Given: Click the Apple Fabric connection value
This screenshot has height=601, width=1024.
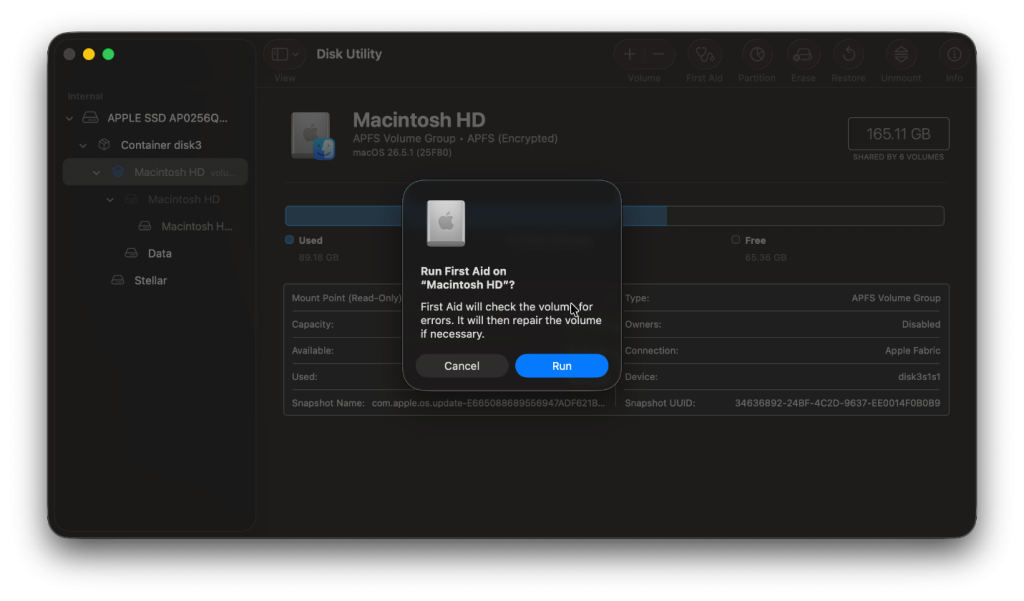Looking at the screenshot, I should (x=912, y=351).
